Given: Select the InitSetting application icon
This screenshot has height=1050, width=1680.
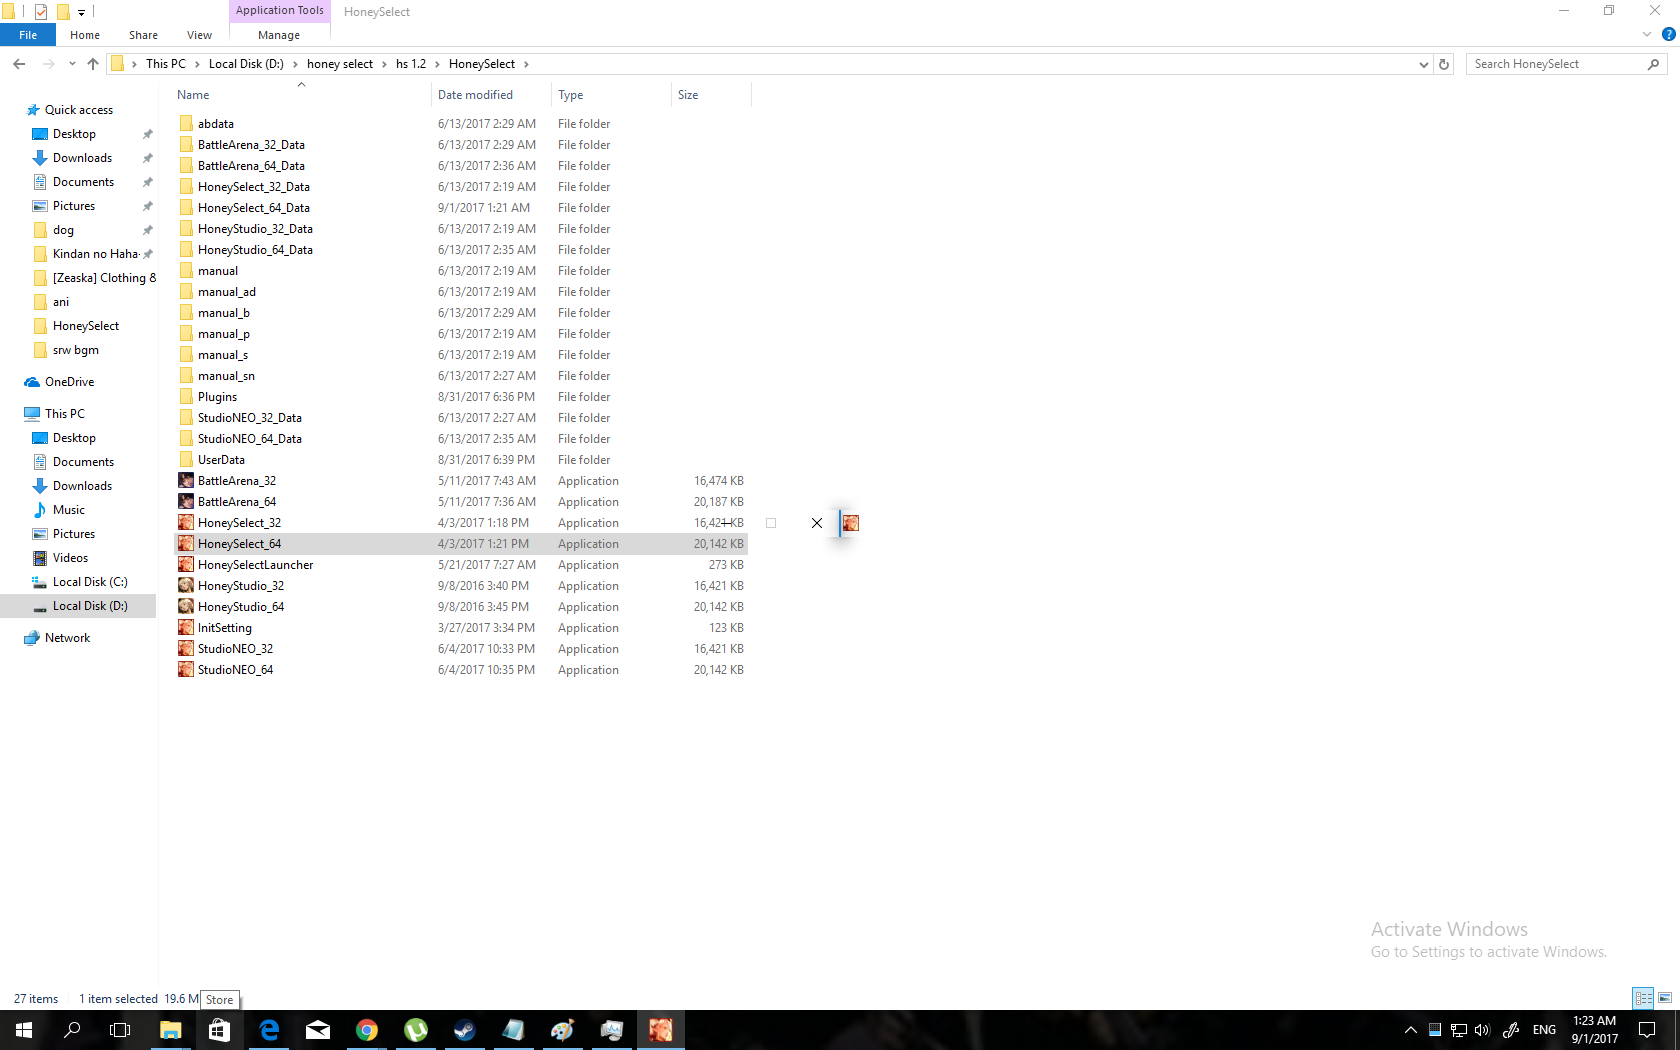Looking at the screenshot, I should point(186,628).
